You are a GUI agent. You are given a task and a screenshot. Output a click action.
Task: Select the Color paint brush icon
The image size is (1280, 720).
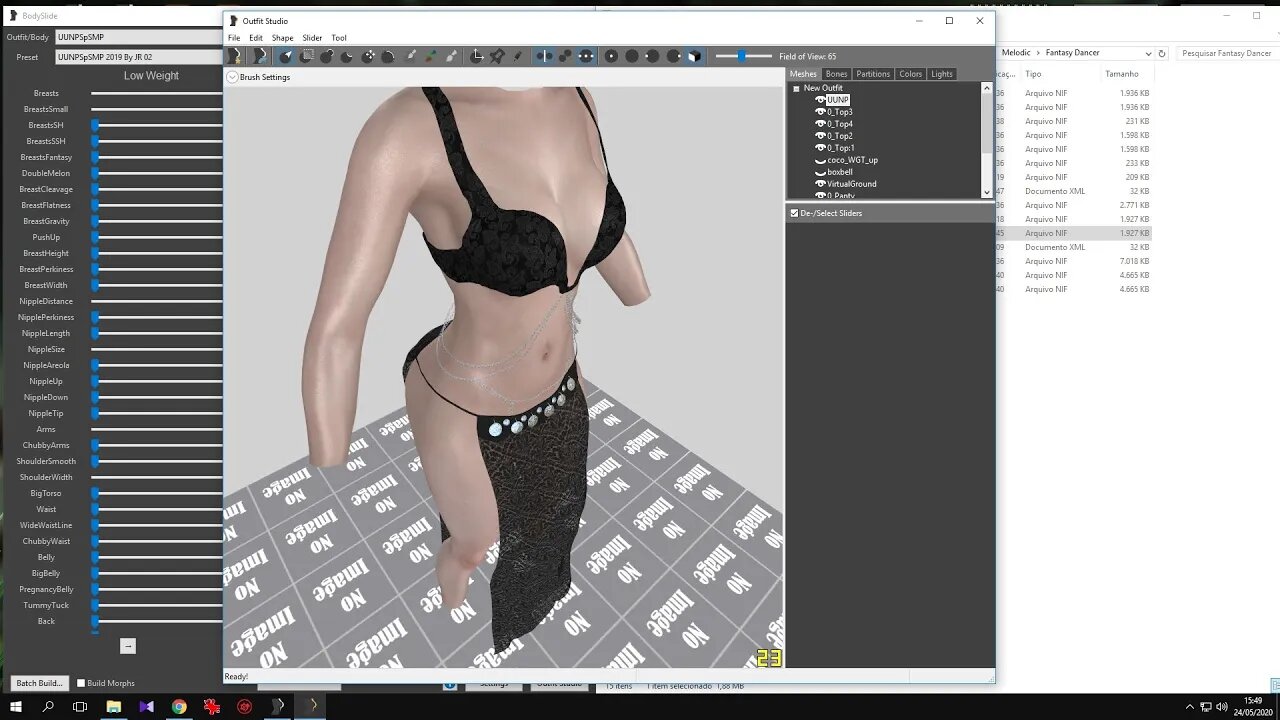431,56
